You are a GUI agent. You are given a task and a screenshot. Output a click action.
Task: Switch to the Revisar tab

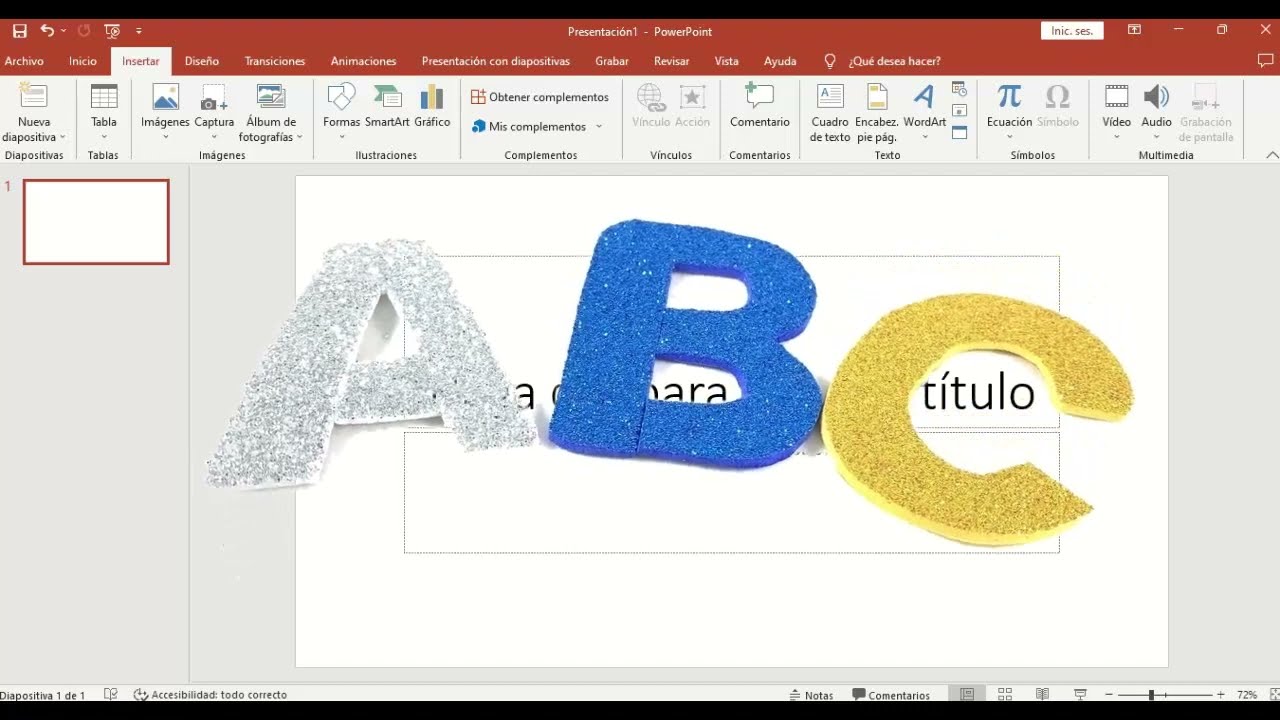[672, 61]
